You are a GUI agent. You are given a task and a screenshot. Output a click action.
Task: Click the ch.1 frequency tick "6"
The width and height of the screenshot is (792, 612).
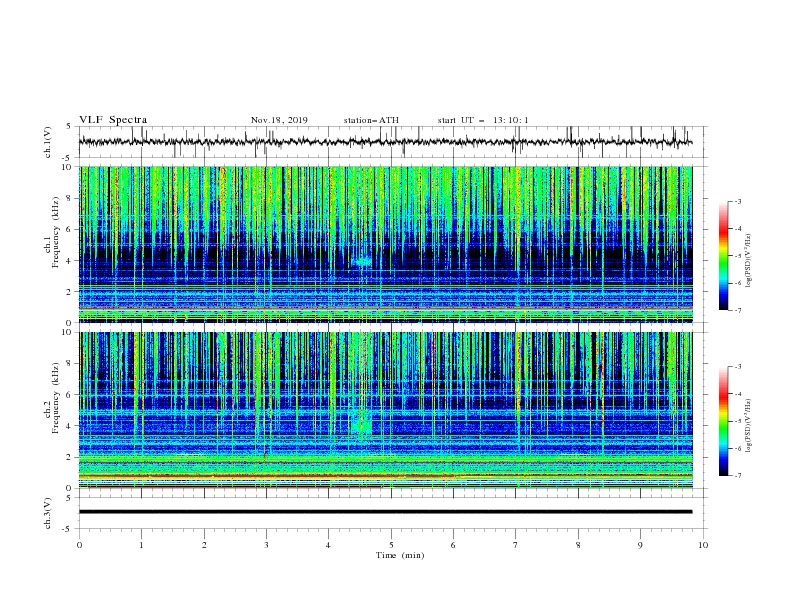coord(69,229)
